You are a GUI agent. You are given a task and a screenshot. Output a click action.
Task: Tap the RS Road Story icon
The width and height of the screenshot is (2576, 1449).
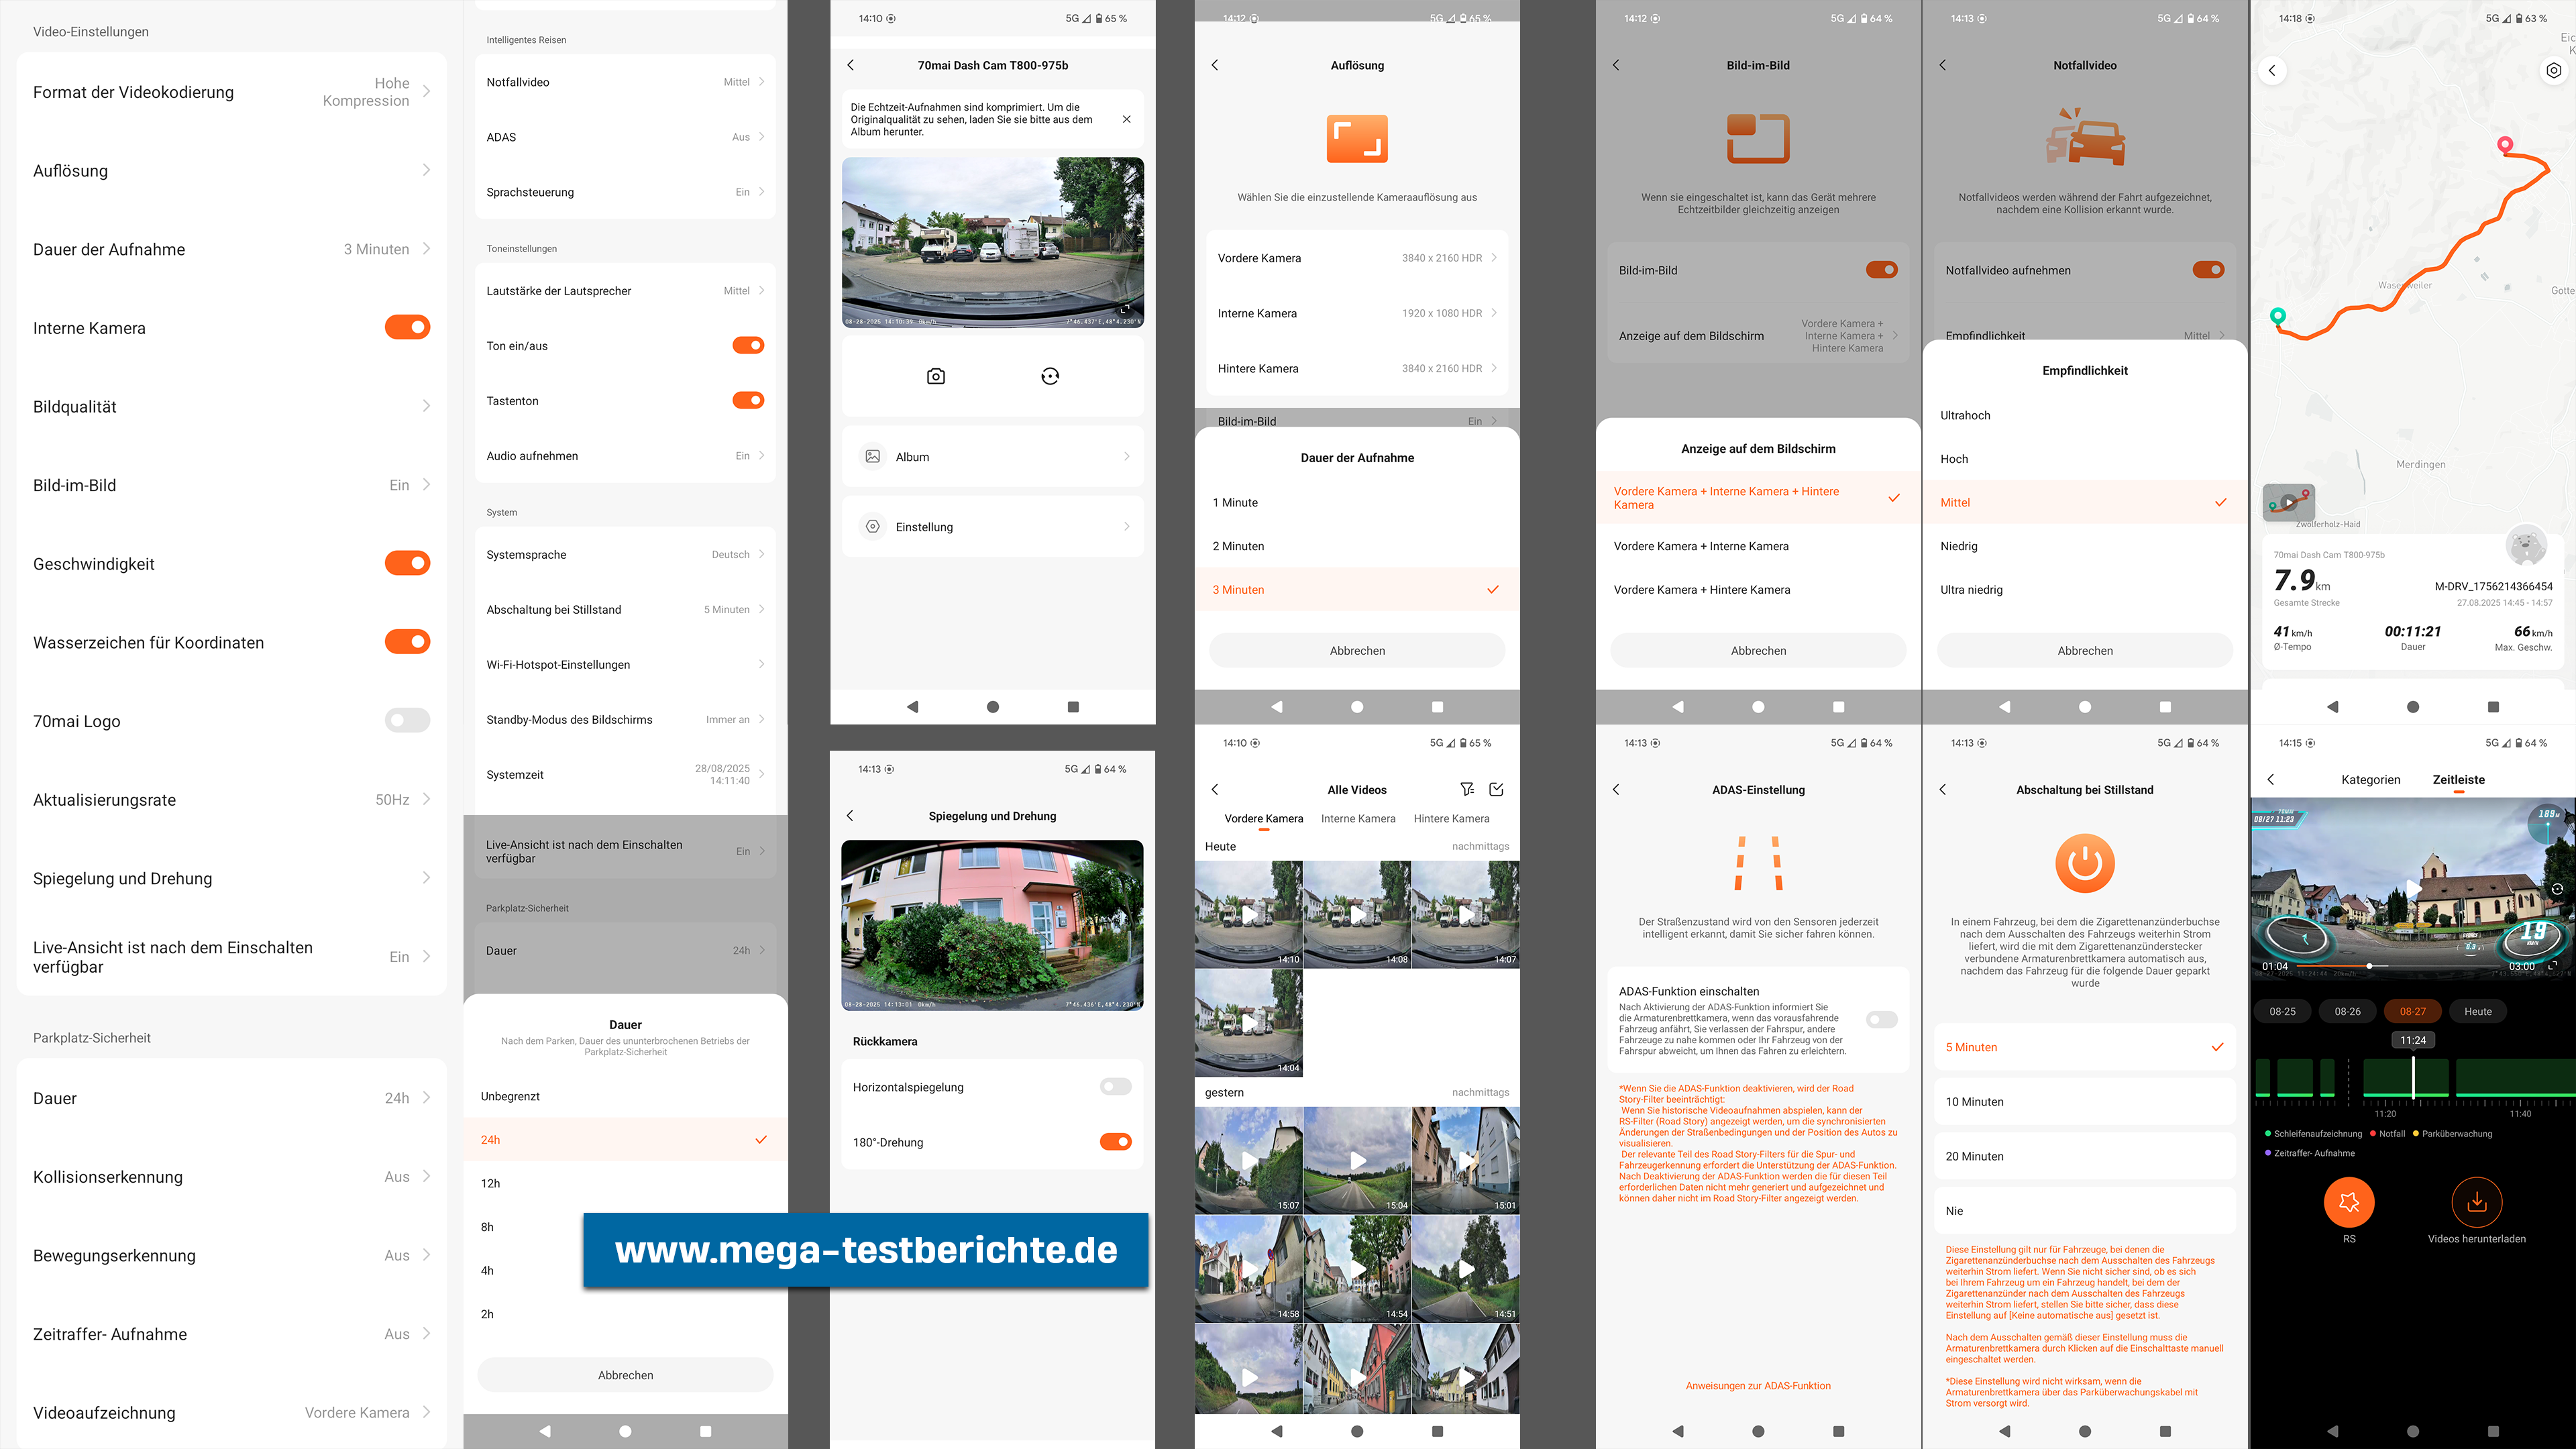(2348, 1202)
